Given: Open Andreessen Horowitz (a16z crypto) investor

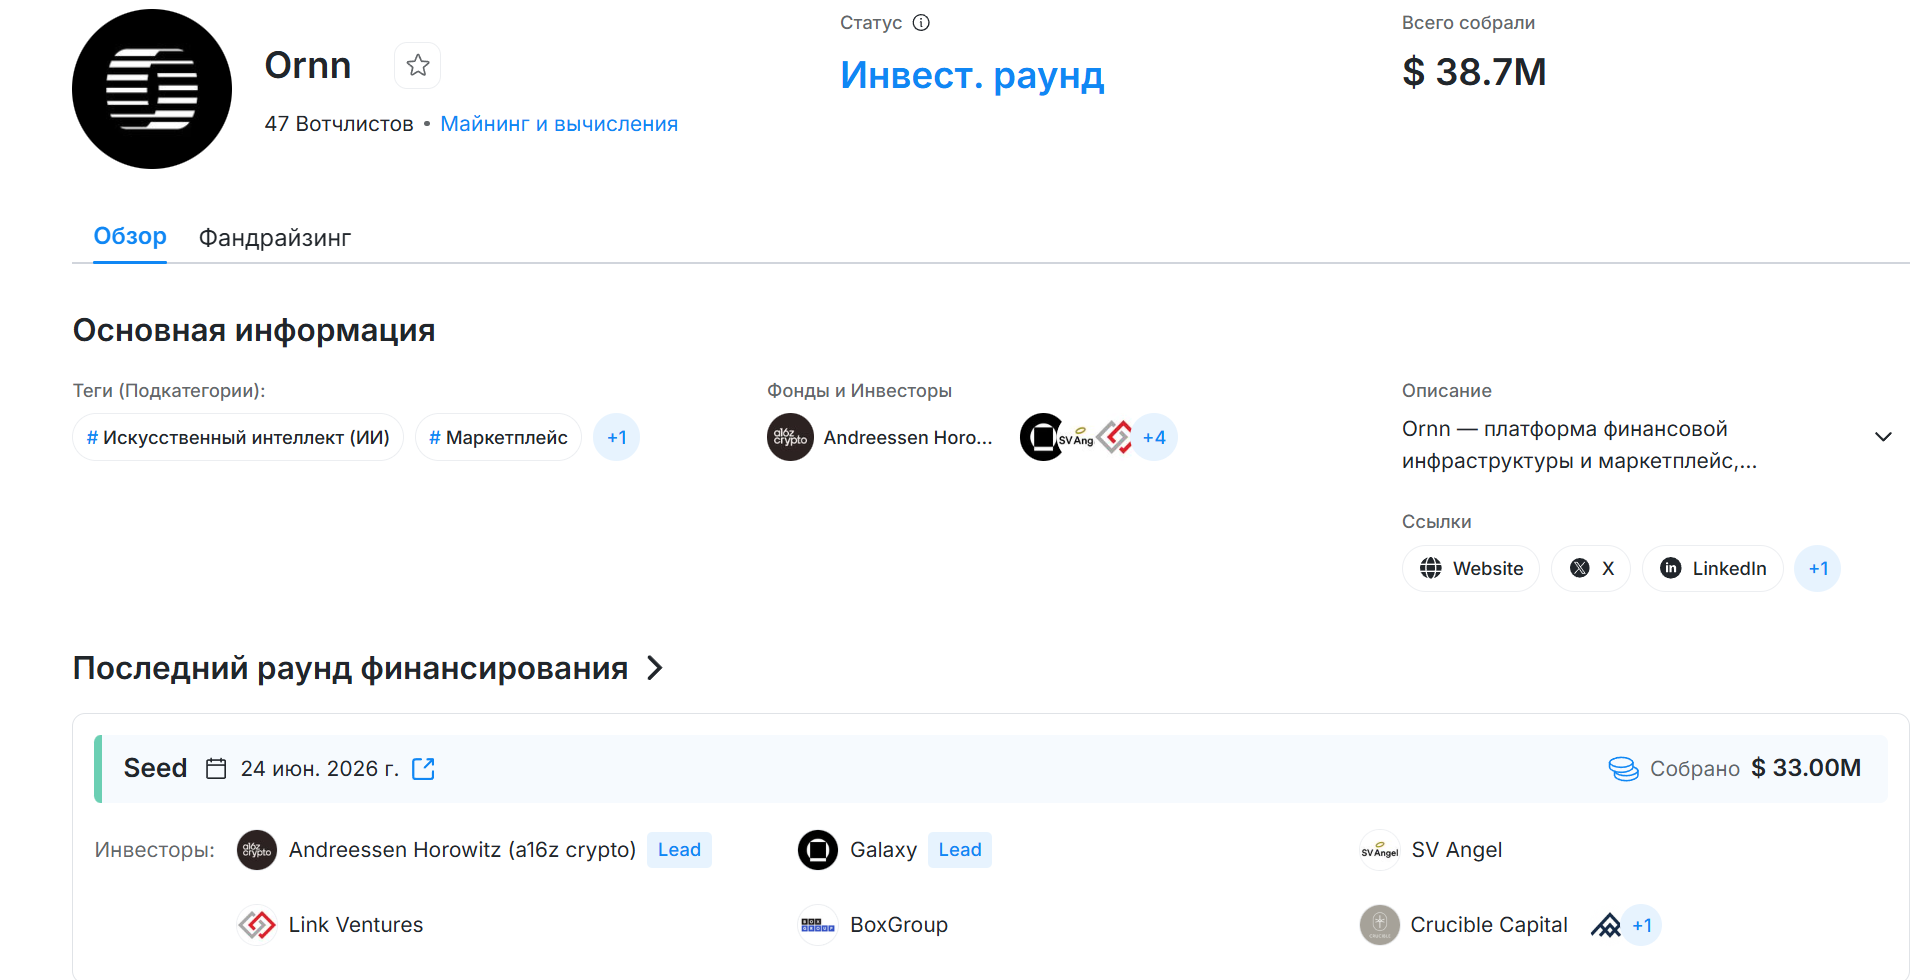Looking at the screenshot, I should pos(462,850).
